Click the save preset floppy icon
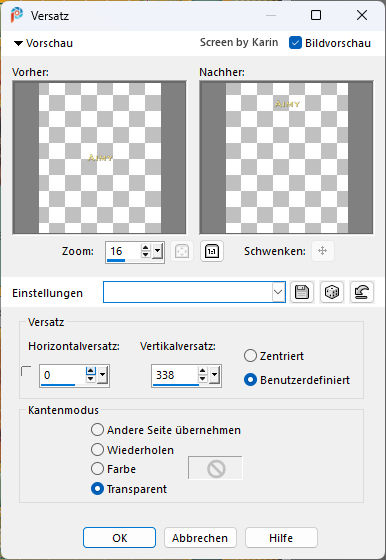 [x=302, y=292]
